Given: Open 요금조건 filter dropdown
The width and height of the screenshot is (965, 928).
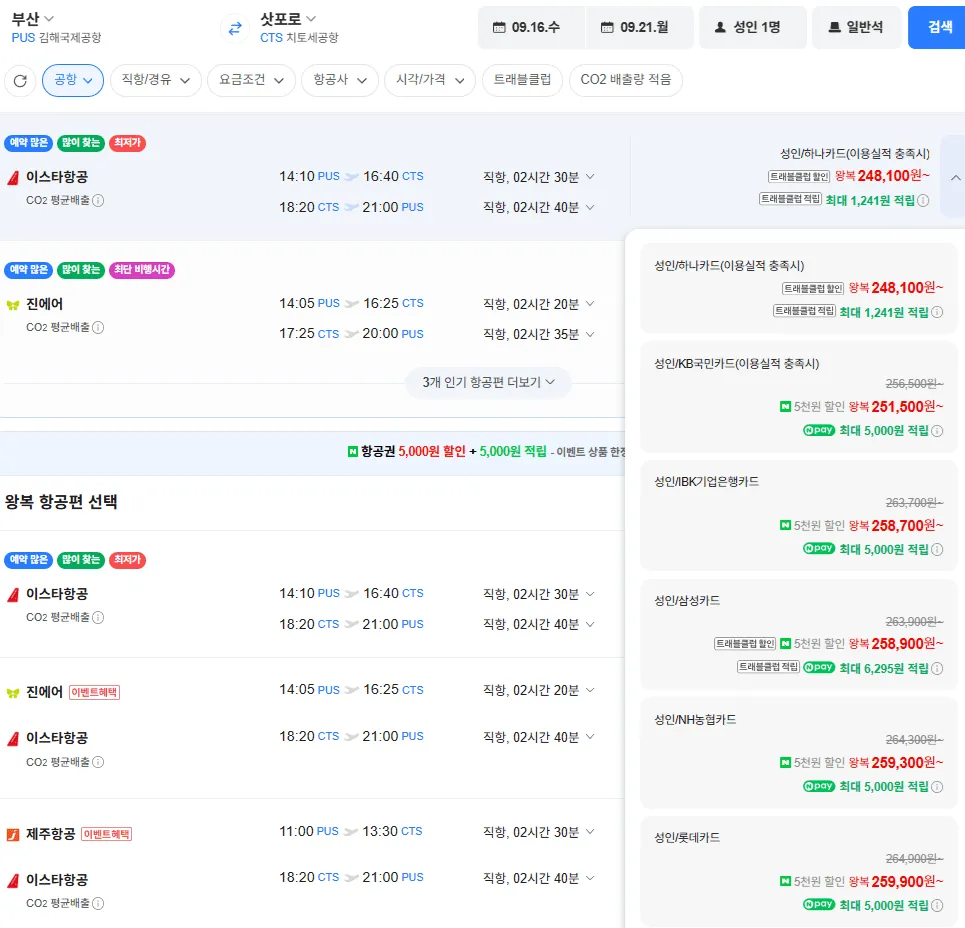Looking at the screenshot, I should point(251,80).
